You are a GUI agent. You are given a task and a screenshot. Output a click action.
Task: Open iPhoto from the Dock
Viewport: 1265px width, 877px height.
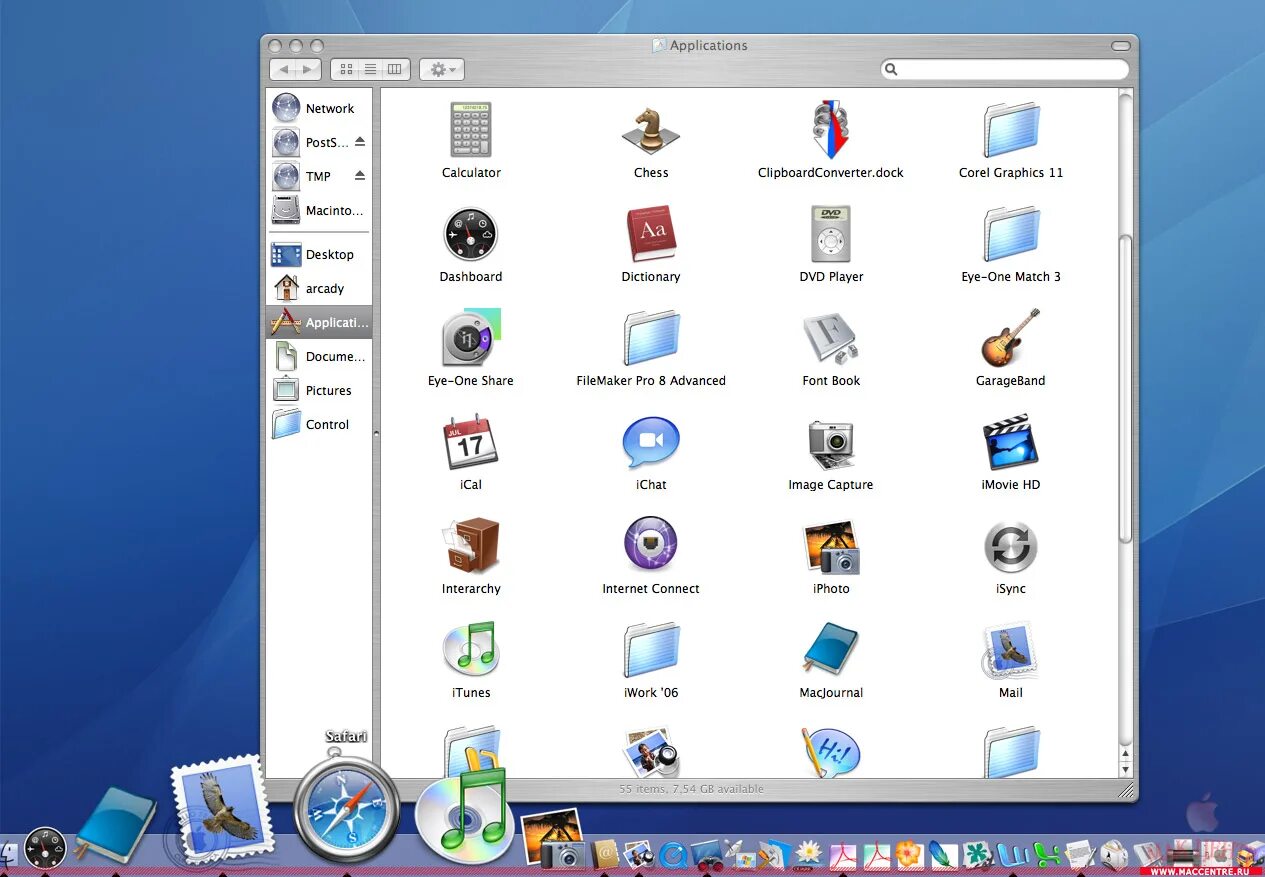click(x=553, y=839)
